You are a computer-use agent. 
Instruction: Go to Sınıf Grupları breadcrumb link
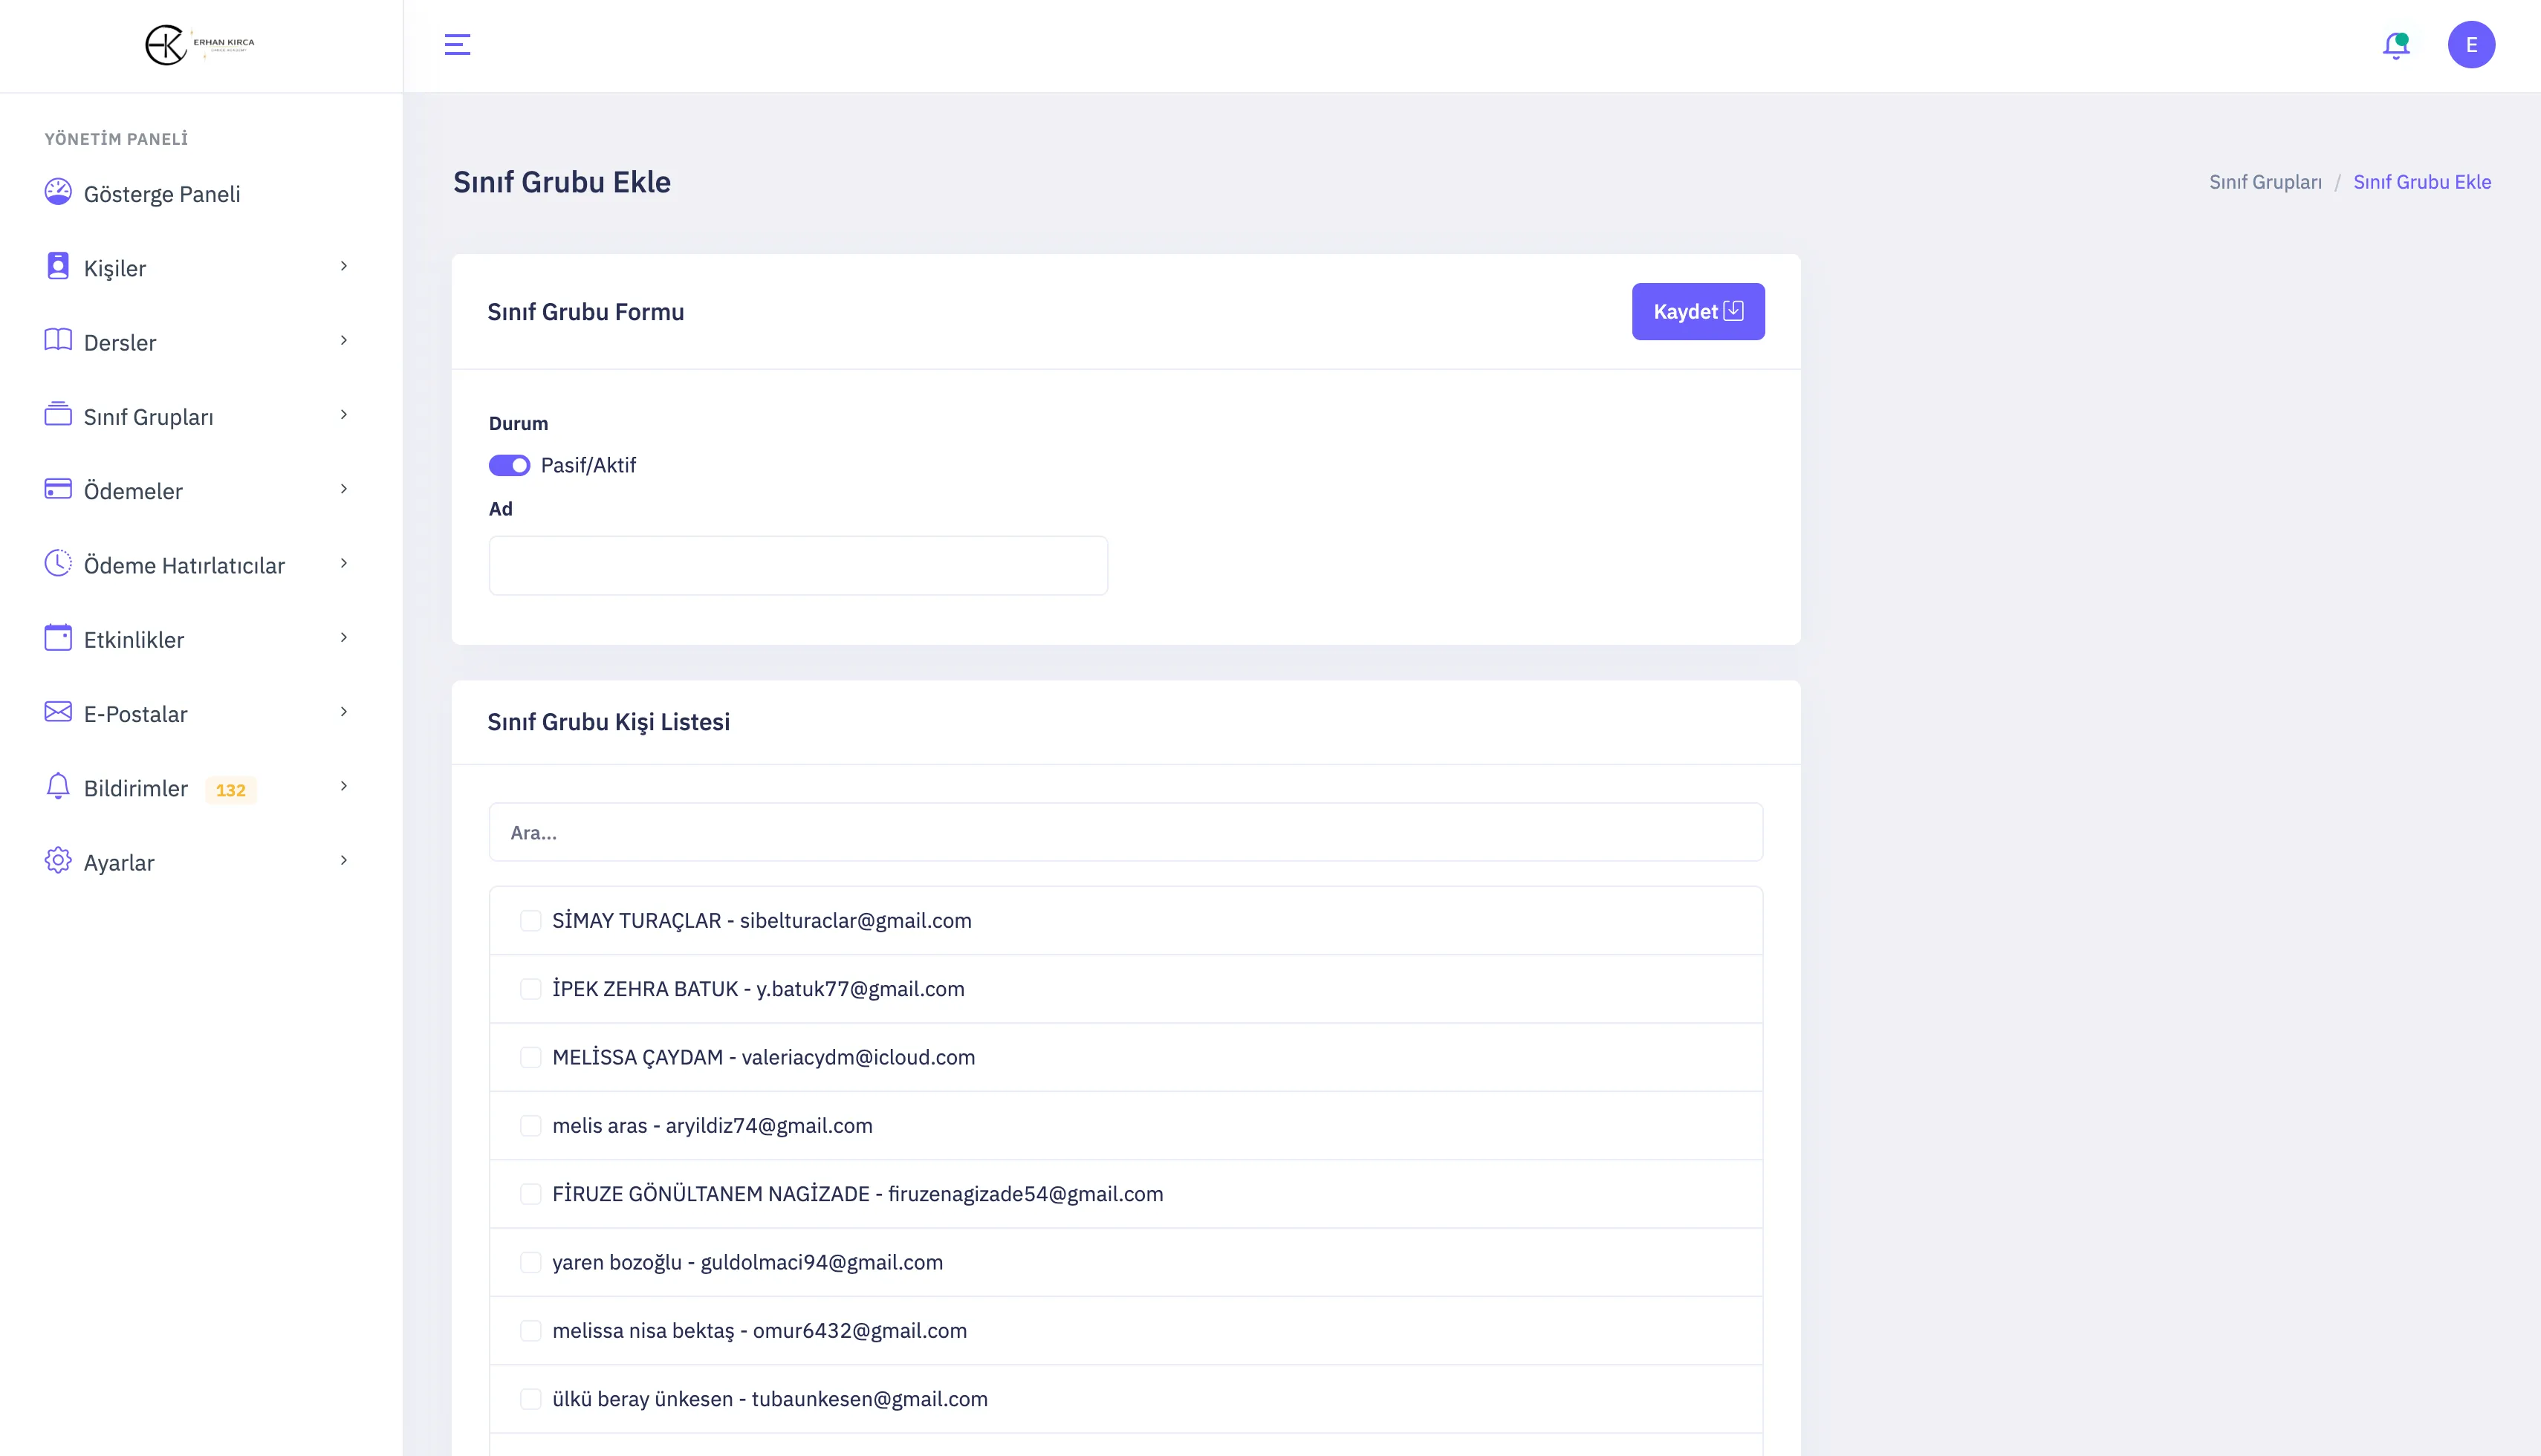(x=2265, y=182)
